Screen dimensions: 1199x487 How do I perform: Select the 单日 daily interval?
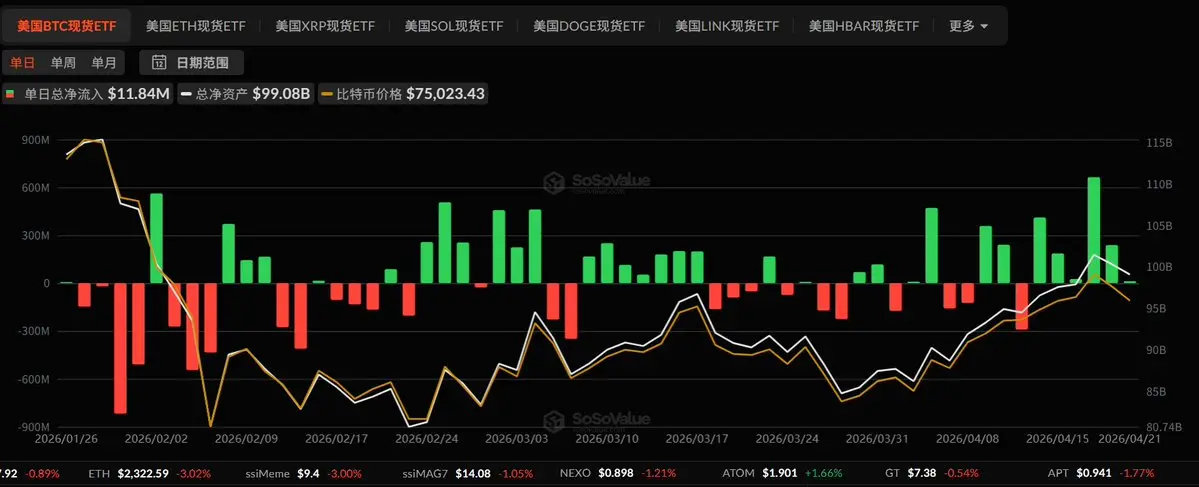click(x=22, y=63)
